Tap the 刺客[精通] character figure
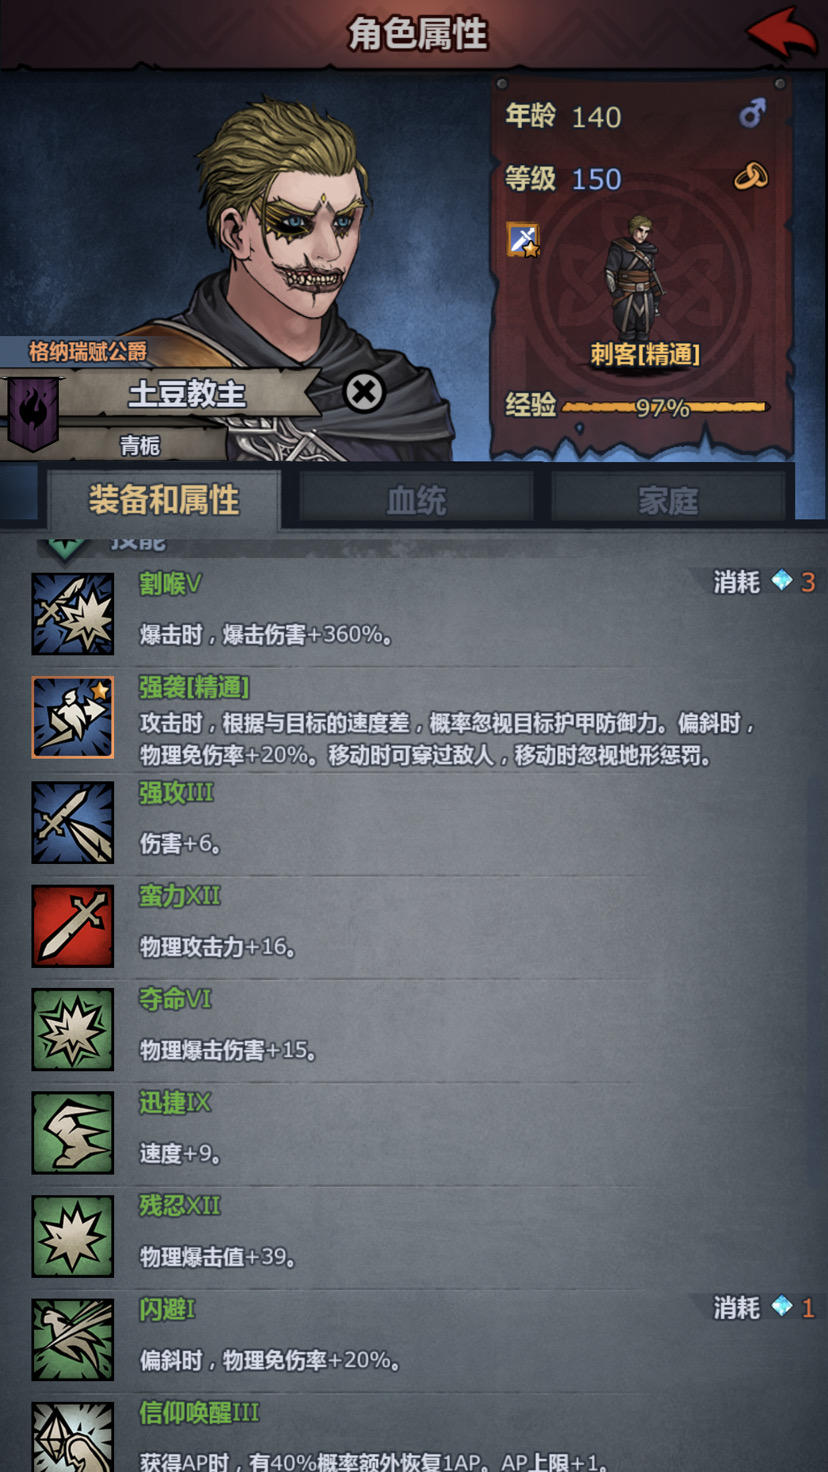 tap(636, 277)
